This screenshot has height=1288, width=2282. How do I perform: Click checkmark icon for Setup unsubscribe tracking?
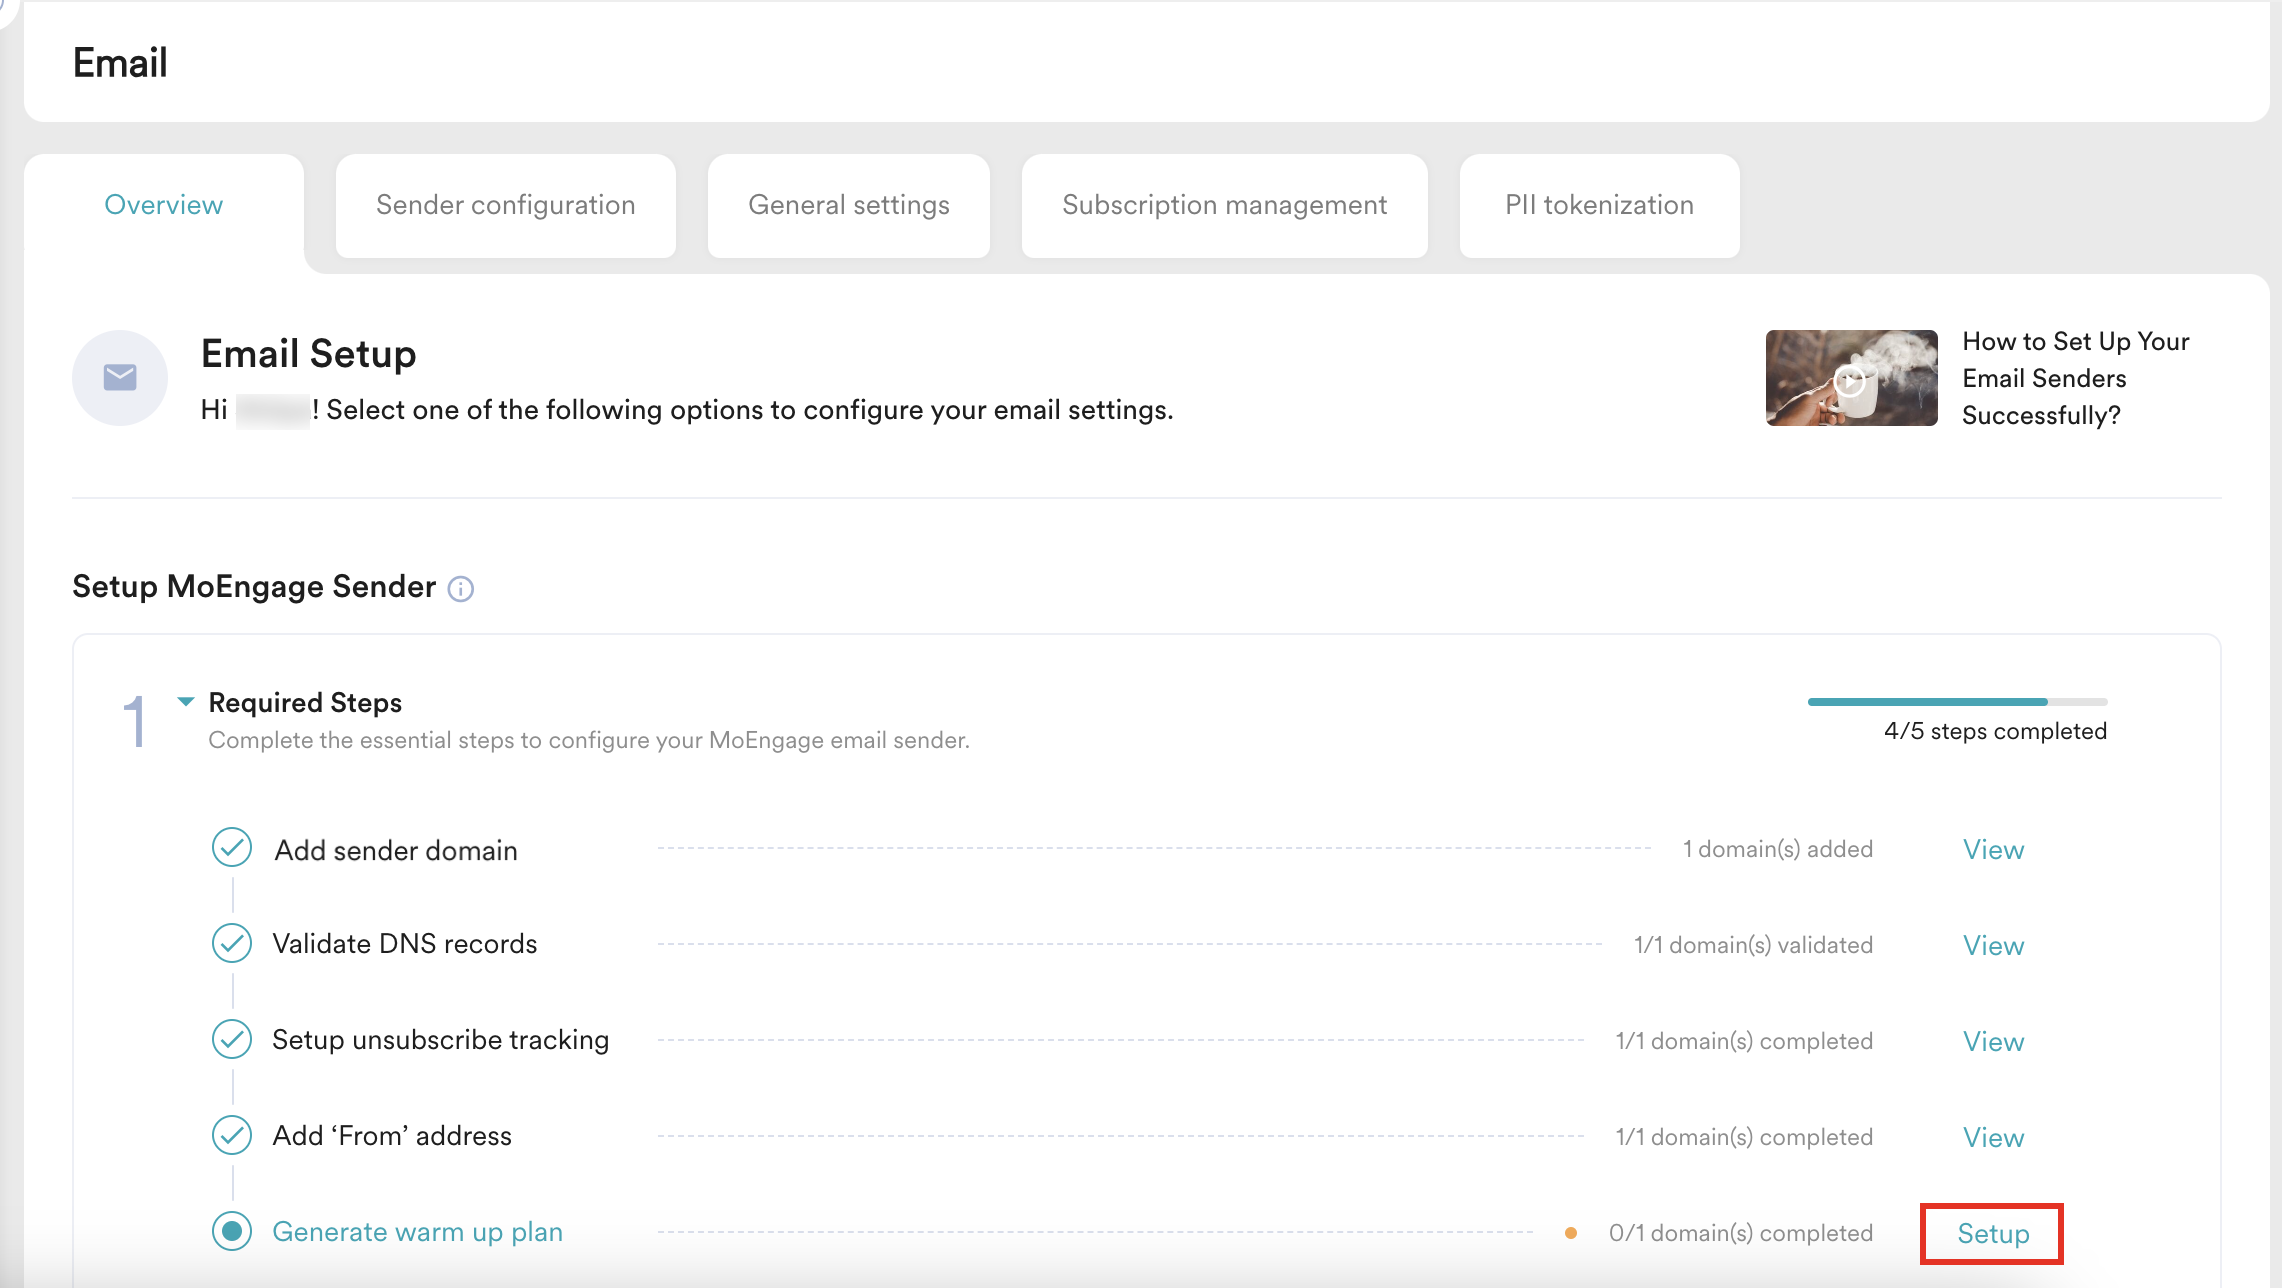[x=232, y=1039]
